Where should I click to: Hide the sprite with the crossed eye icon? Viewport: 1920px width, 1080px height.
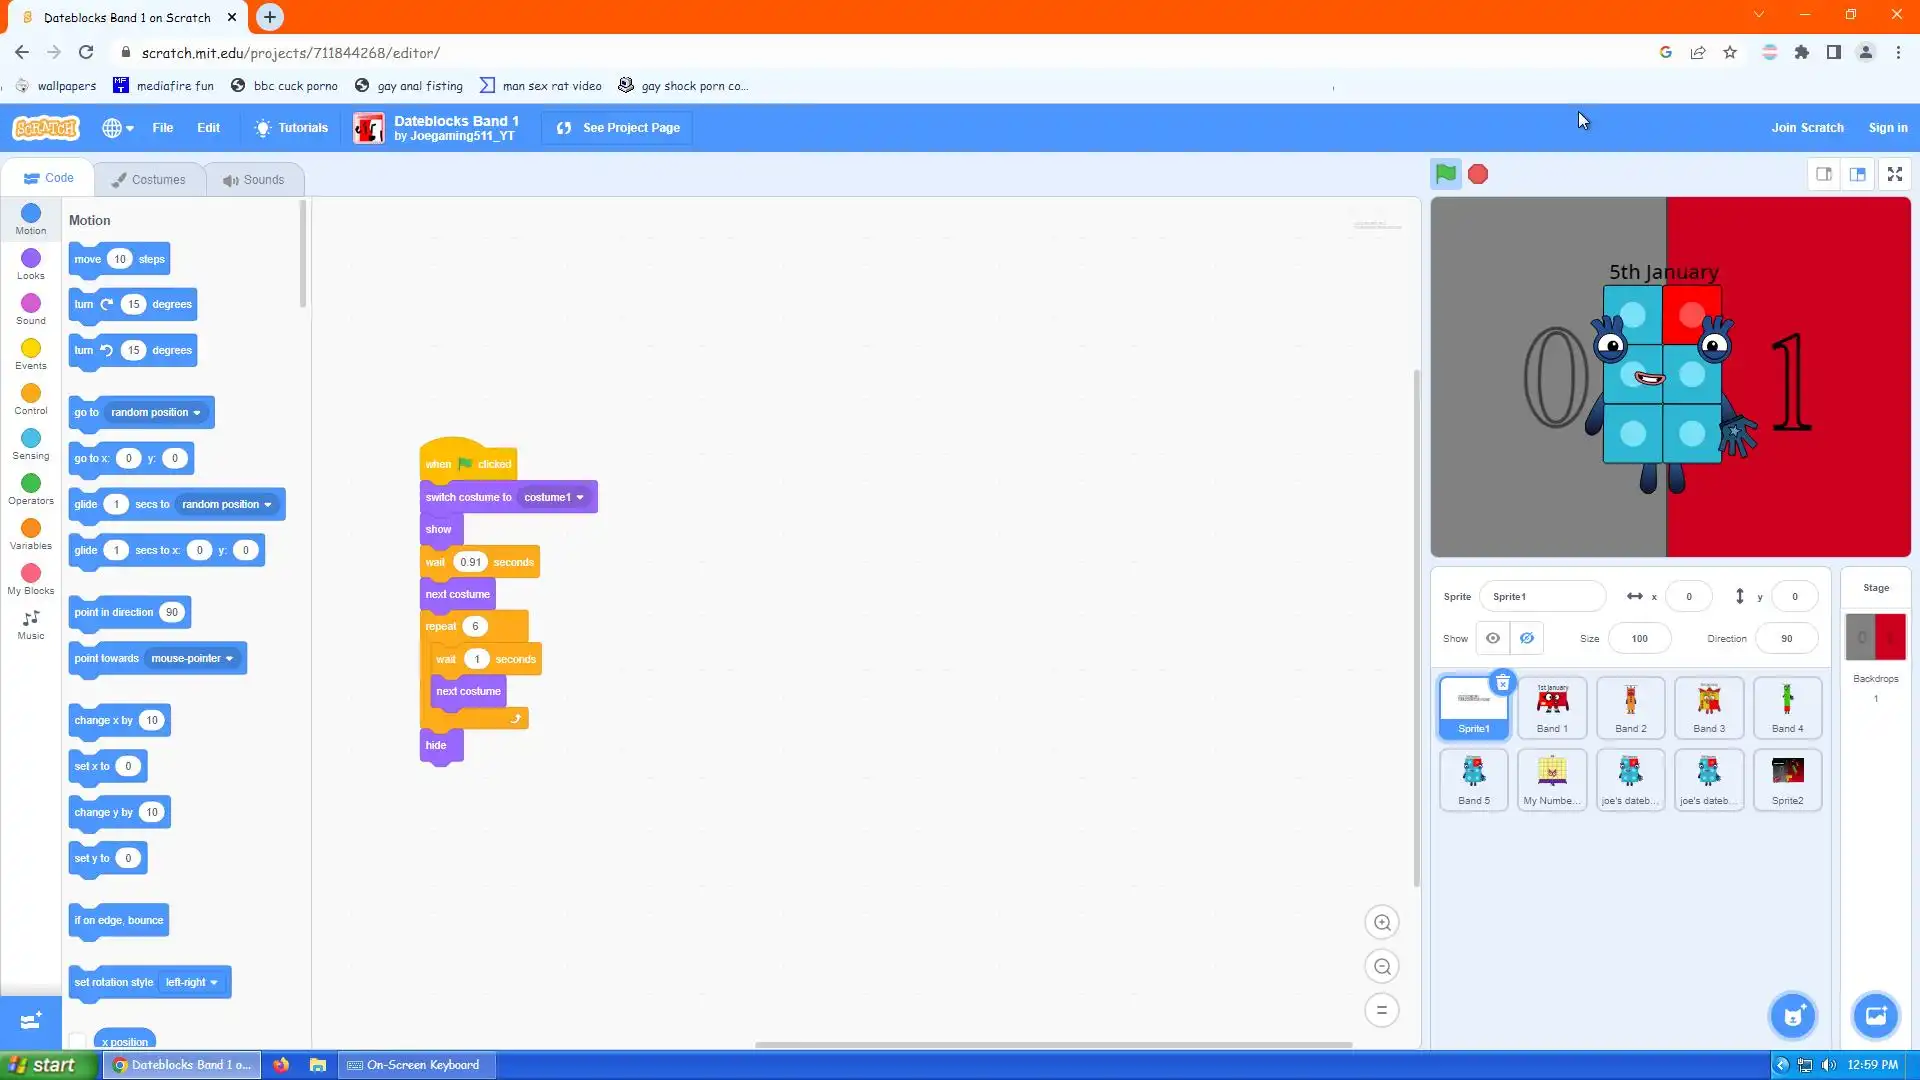(1527, 638)
